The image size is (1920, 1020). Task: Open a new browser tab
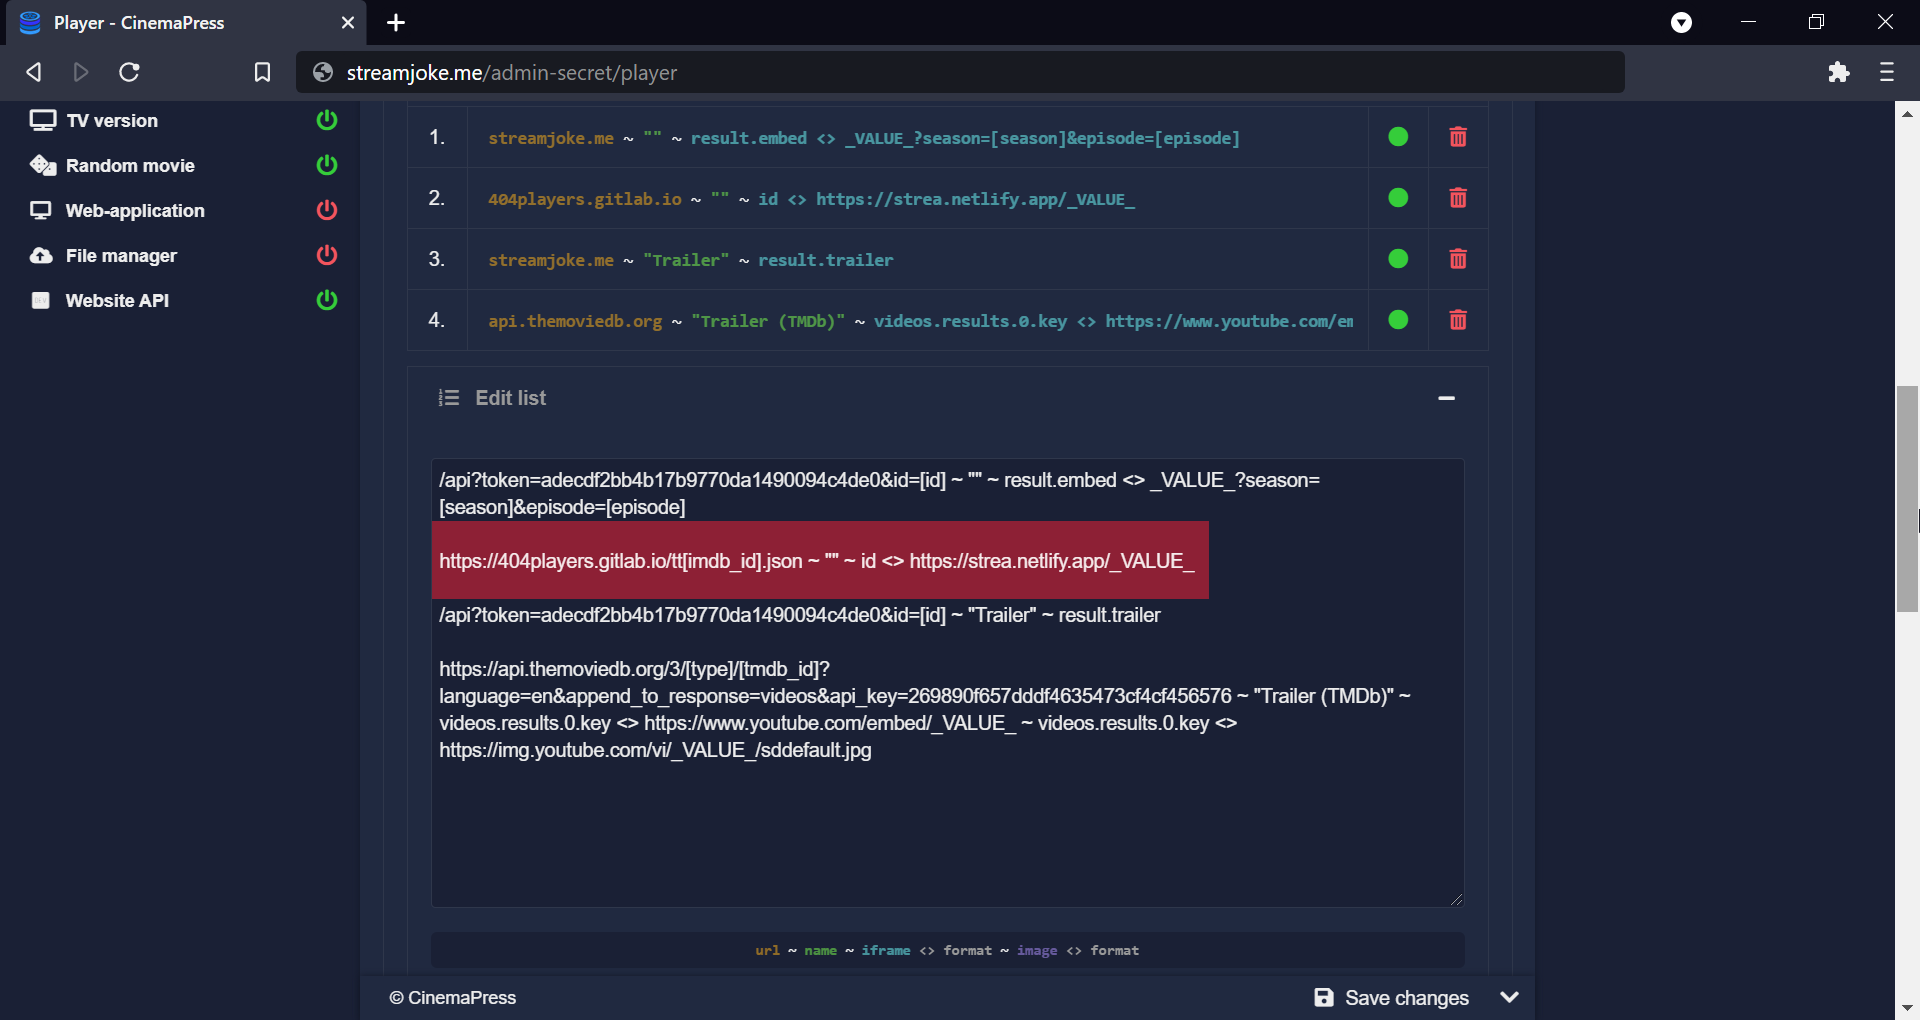396,22
